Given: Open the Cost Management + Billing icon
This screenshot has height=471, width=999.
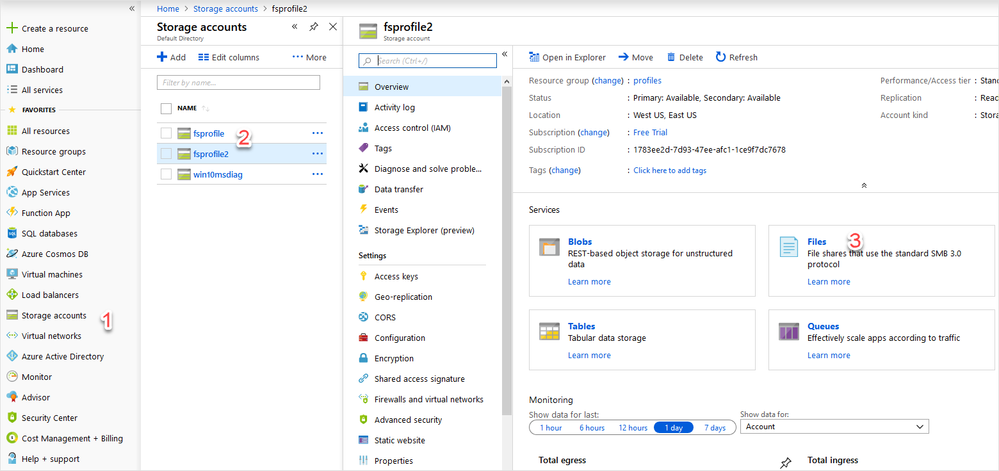Looking at the screenshot, I should coord(11,438).
